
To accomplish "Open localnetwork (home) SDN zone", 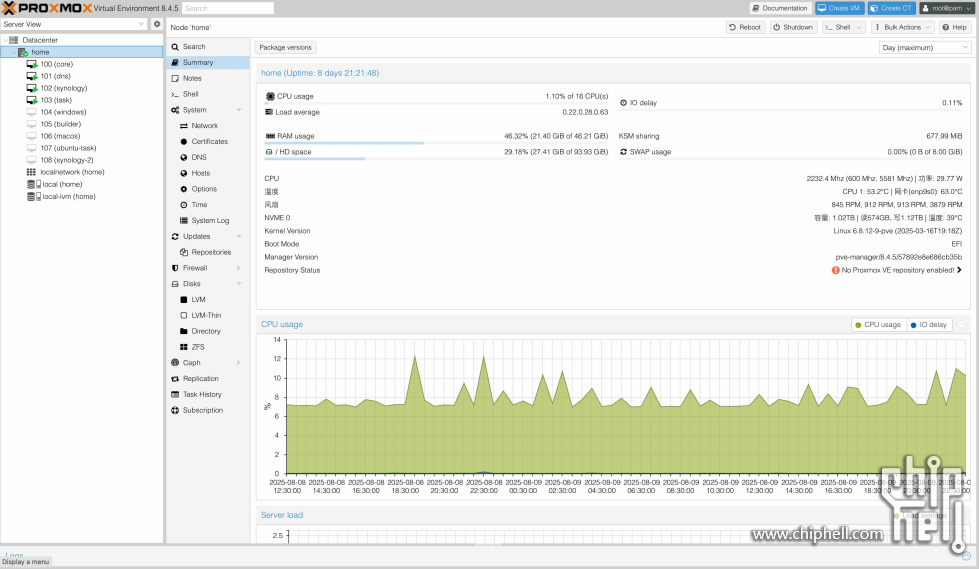I will [x=72, y=172].
